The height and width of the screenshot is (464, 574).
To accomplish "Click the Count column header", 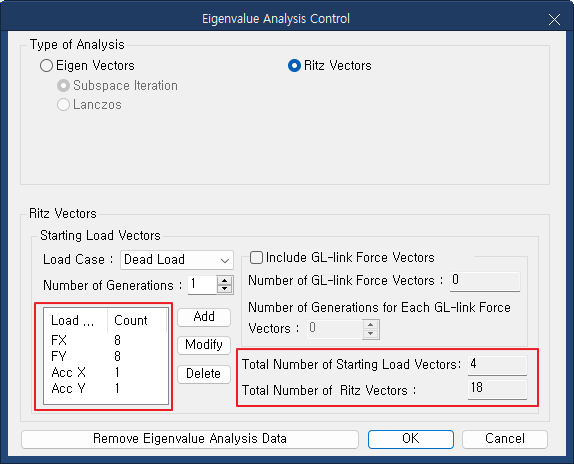I will point(137,321).
